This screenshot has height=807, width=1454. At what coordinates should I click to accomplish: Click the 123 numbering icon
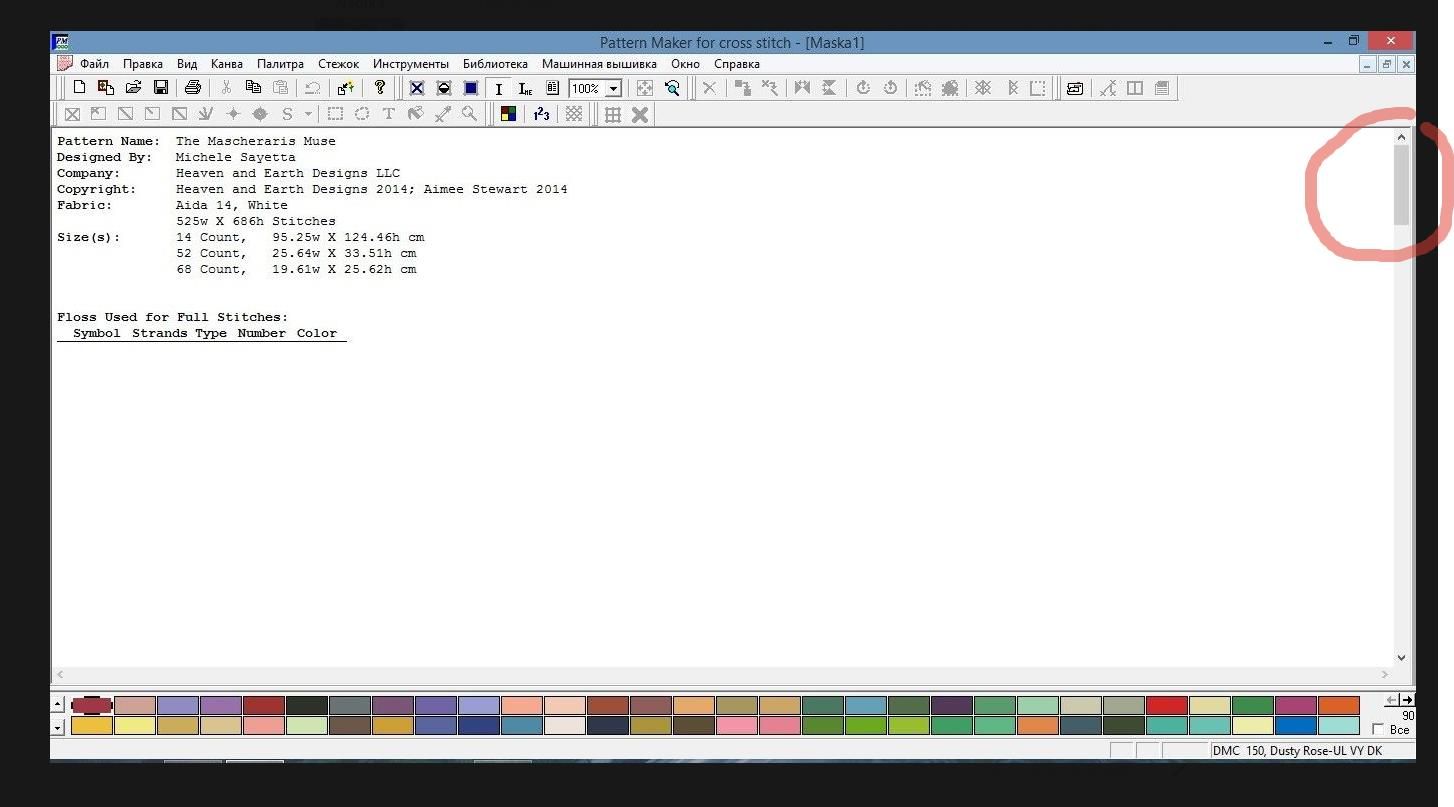541,114
